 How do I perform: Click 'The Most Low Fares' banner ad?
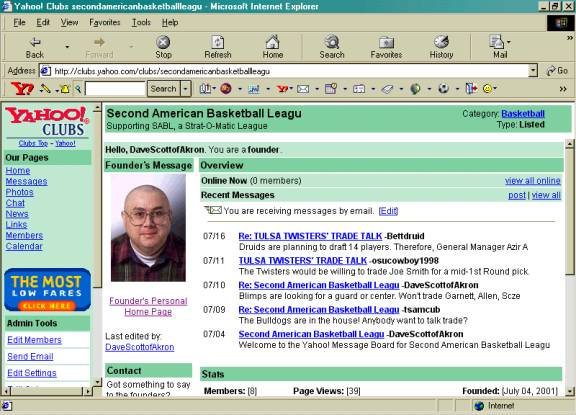tap(47, 290)
